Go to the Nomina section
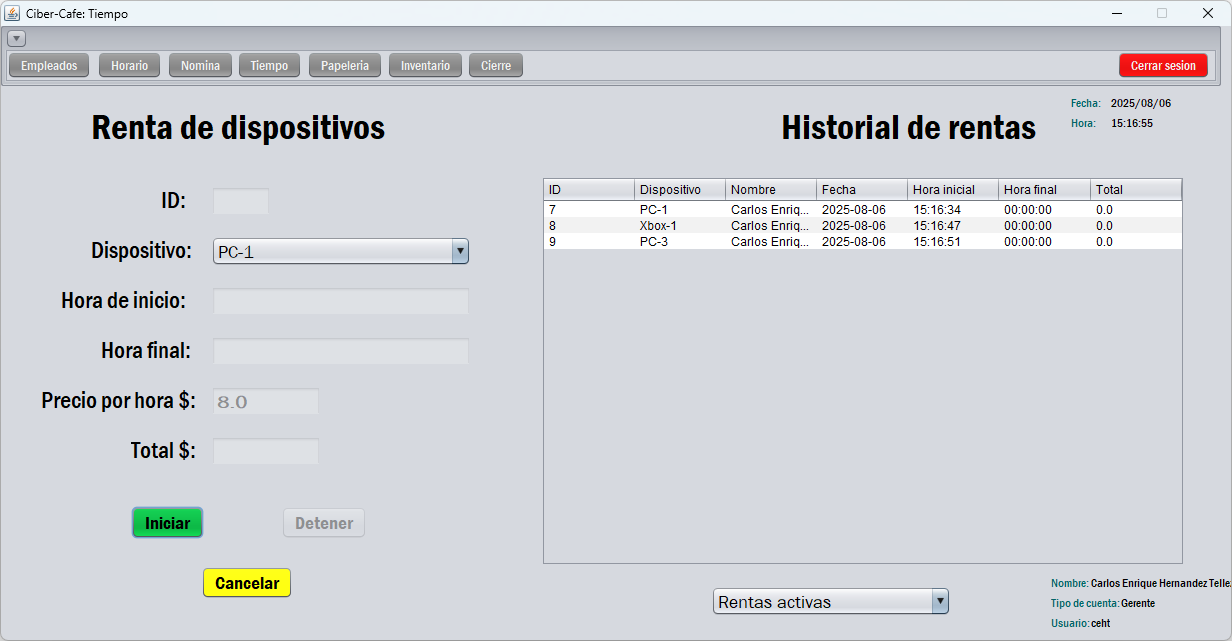The width and height of the screenshot is (1232, 641). click(x=200, y=66)
